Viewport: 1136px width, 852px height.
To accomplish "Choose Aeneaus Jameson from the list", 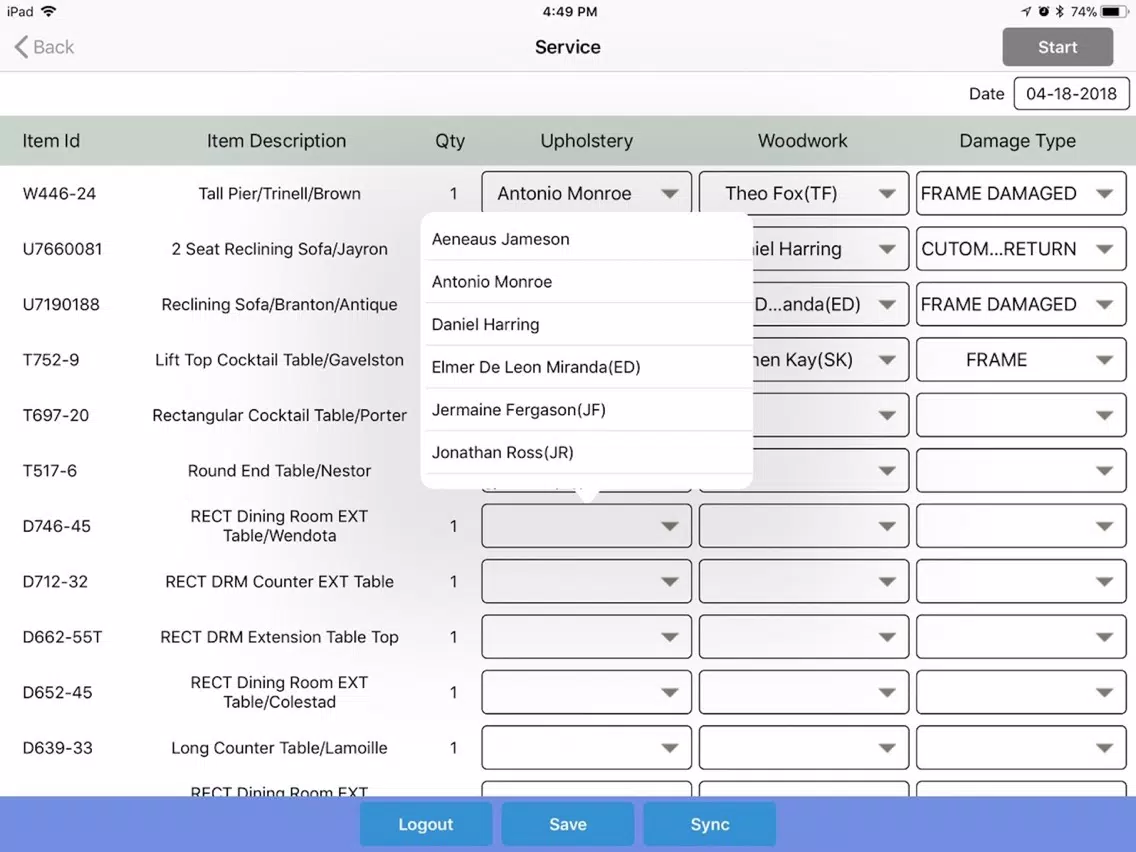I will (587, 239).
